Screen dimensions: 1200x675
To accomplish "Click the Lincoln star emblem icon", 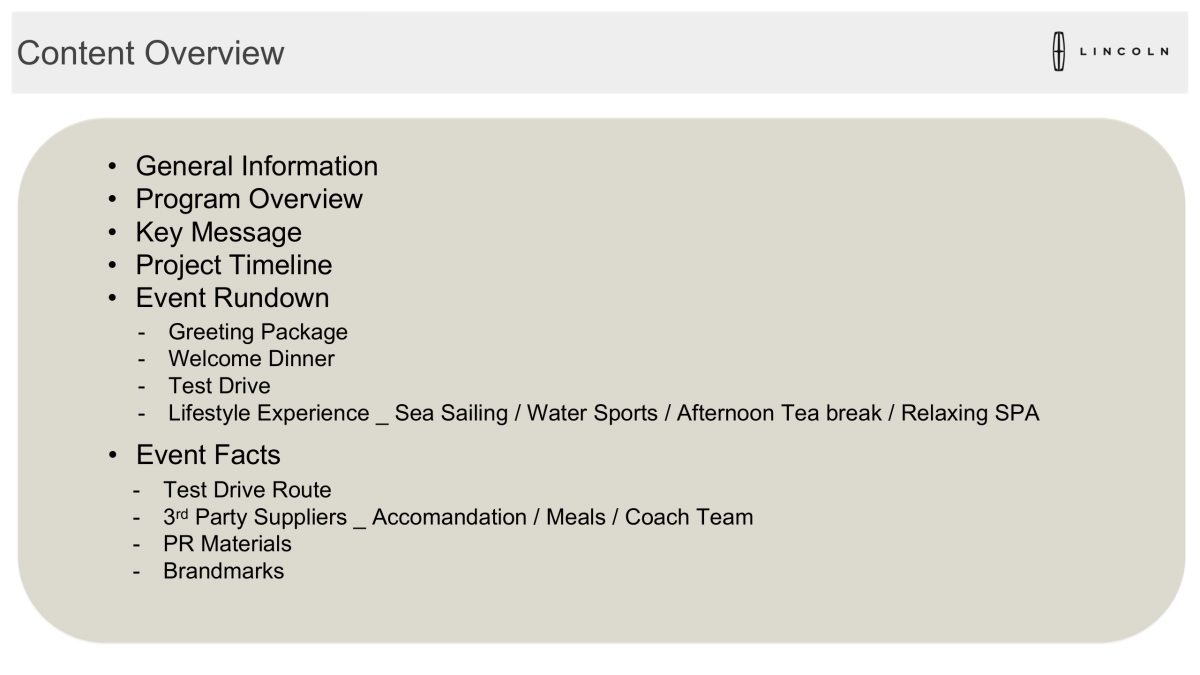I will [1057, 52].
